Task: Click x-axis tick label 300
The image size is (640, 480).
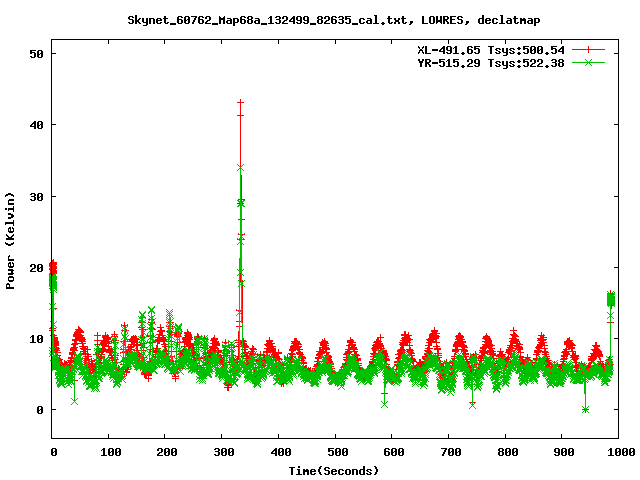Action: (x=224, y=452)
